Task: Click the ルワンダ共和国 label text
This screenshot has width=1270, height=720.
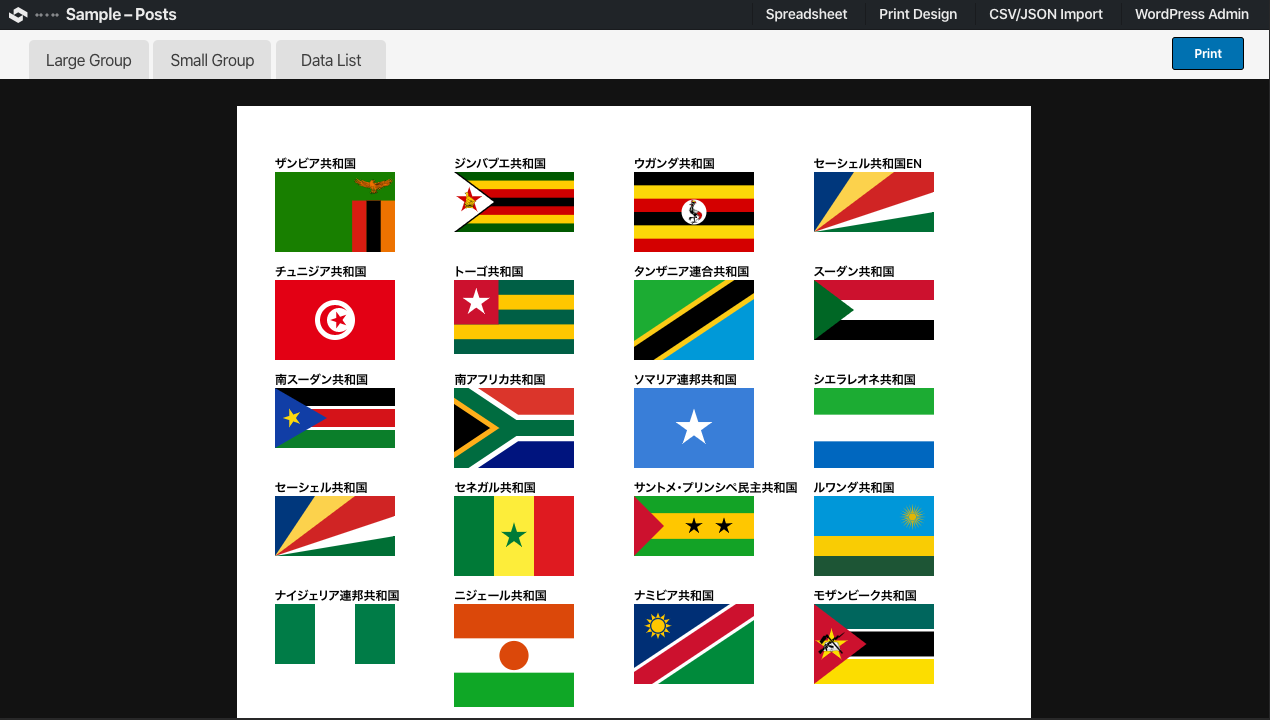Action: 854,487
